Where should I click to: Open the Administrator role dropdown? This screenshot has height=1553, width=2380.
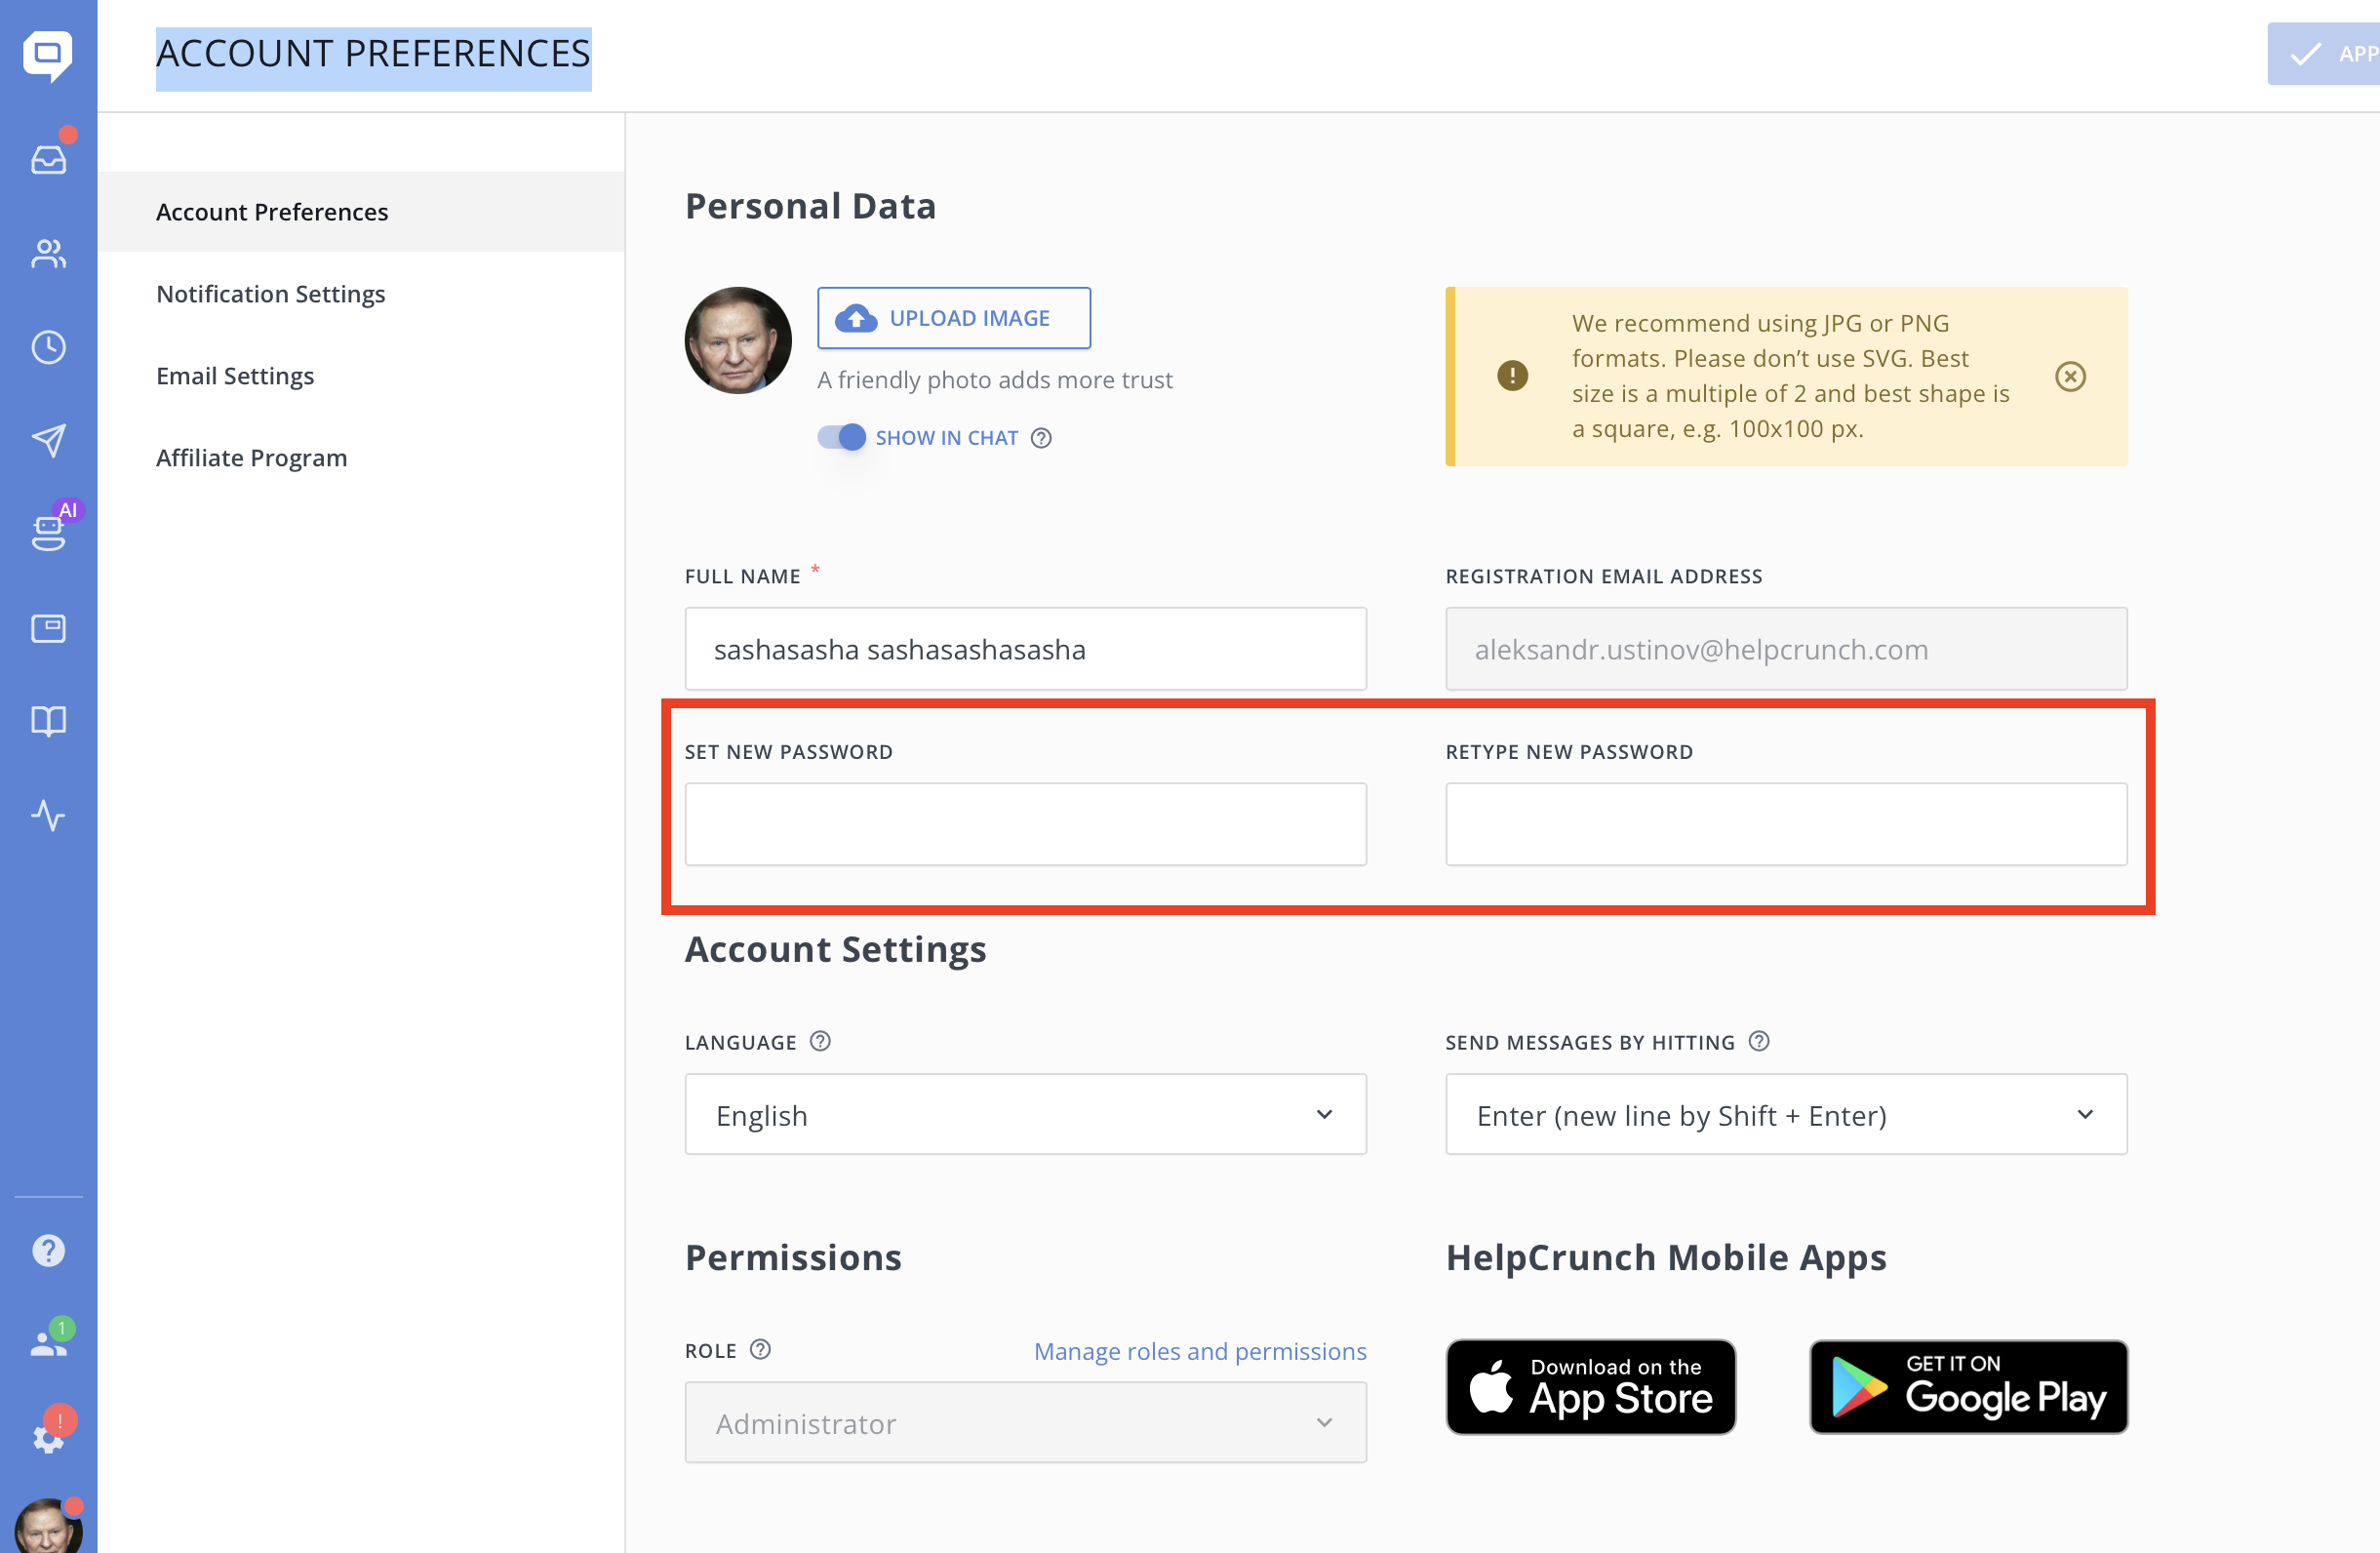1025,1422
